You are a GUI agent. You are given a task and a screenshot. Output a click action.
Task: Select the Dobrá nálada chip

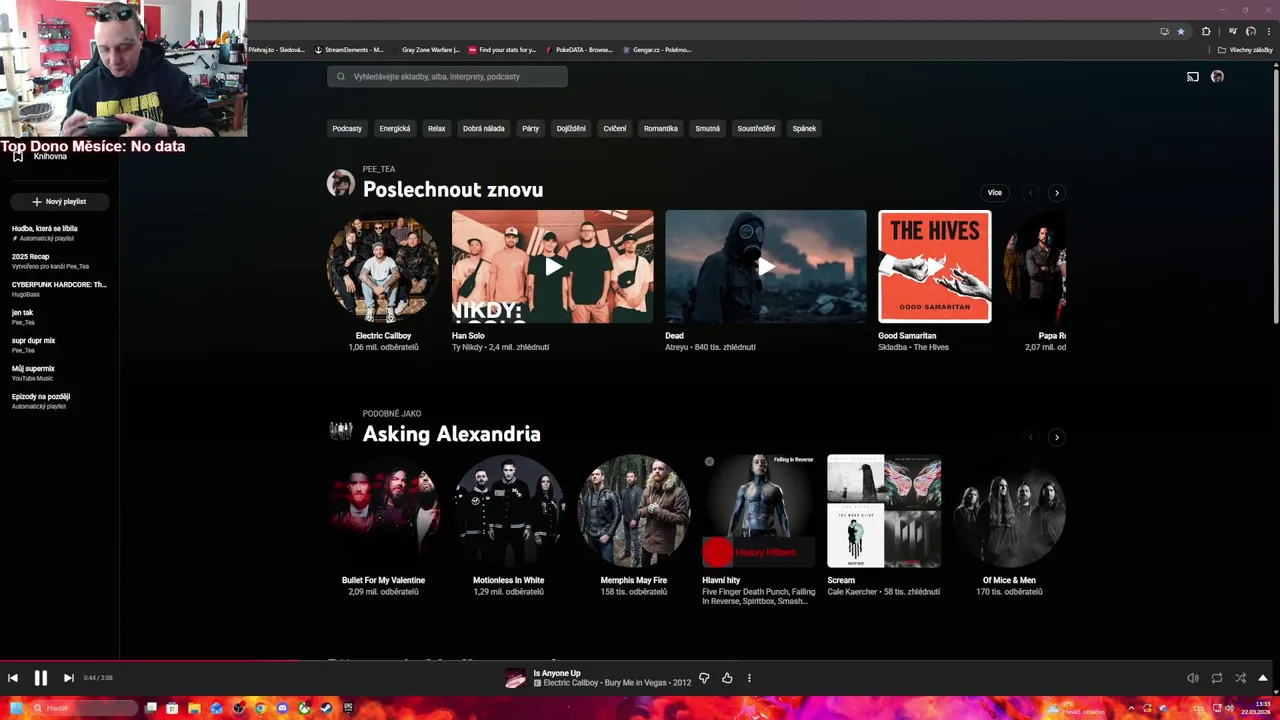pos(484,129)
